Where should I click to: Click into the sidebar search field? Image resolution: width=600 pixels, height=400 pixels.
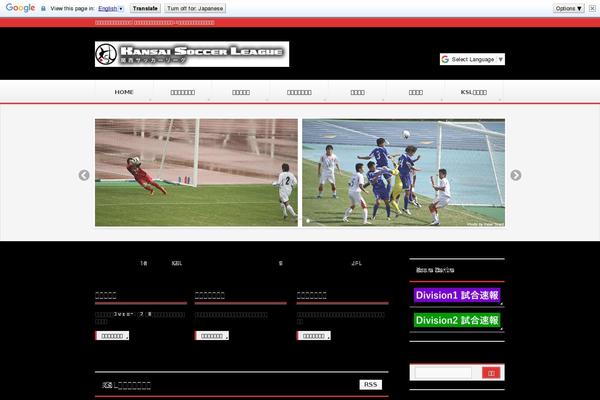(x=443, y=373)
